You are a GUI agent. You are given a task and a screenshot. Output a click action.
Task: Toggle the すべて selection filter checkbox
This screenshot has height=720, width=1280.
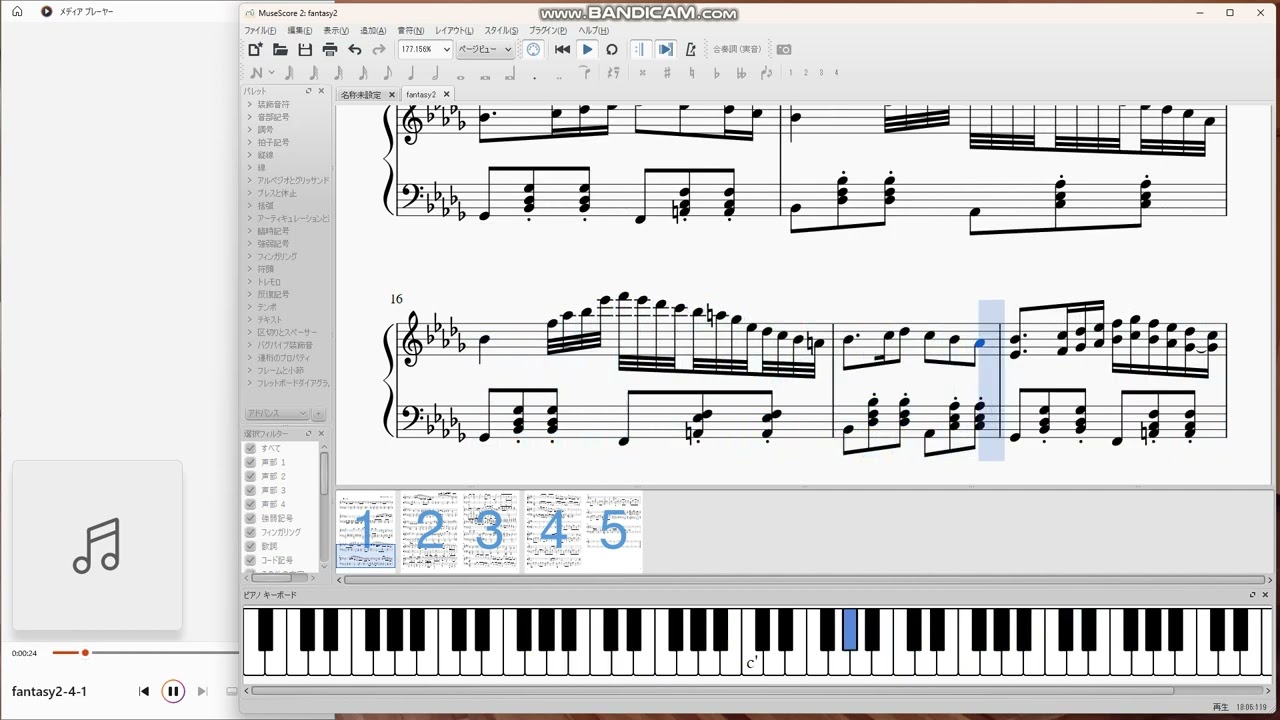251,448
